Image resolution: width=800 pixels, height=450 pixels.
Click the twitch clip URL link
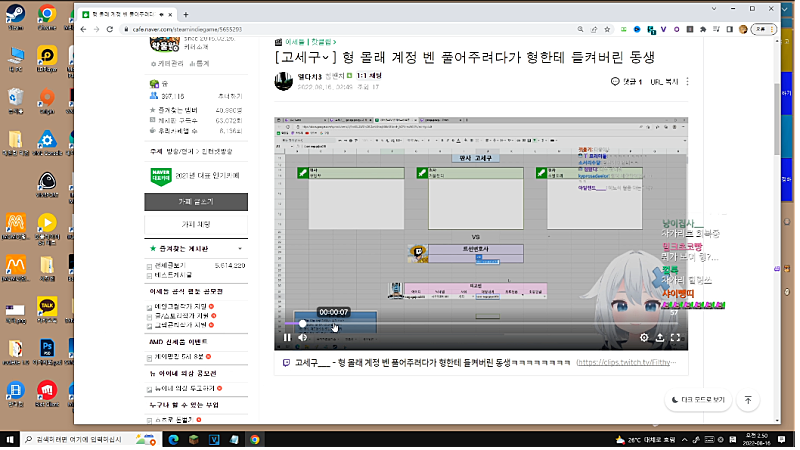point(626,362)
